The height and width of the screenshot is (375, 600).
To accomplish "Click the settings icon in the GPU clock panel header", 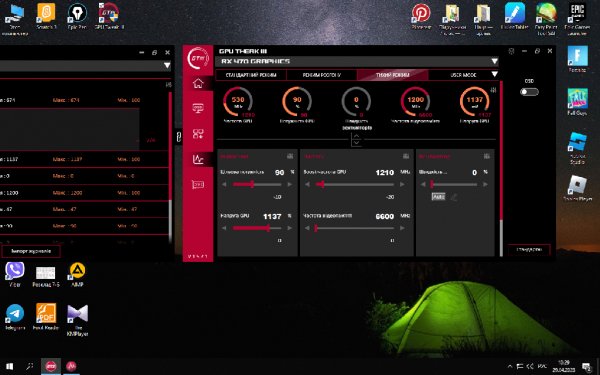I will pyautogui.click(x=406, y=156).
